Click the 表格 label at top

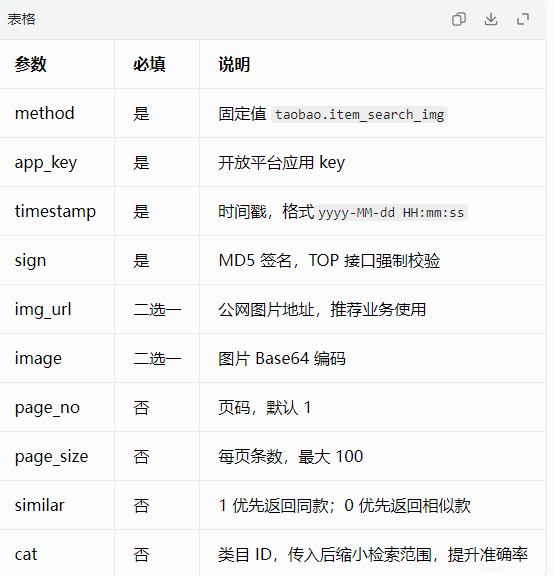pyautogui.click(x=21, y=19)
